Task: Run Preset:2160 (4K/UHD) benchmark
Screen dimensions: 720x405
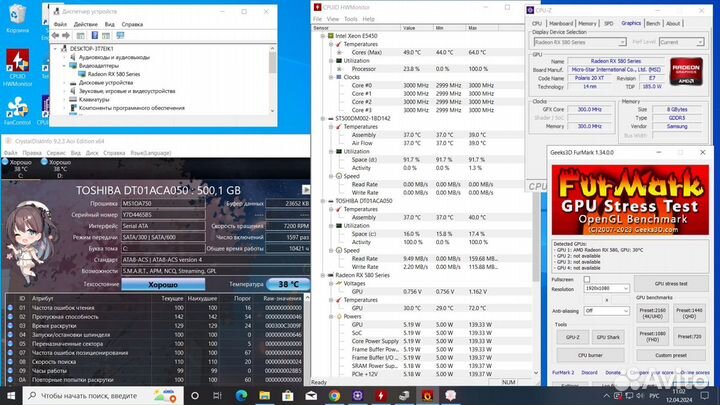Action: pyautogui.click(x=652, y=313)
